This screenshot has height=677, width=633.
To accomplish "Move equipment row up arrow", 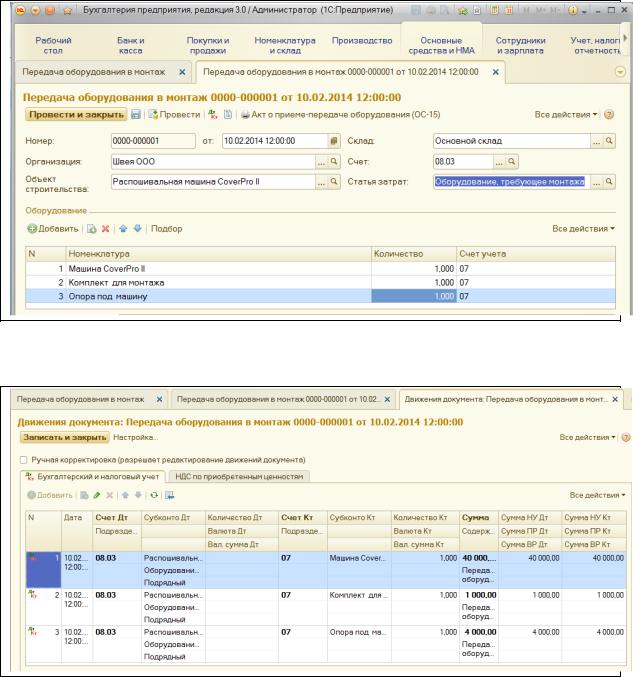I will pos(123,229).
